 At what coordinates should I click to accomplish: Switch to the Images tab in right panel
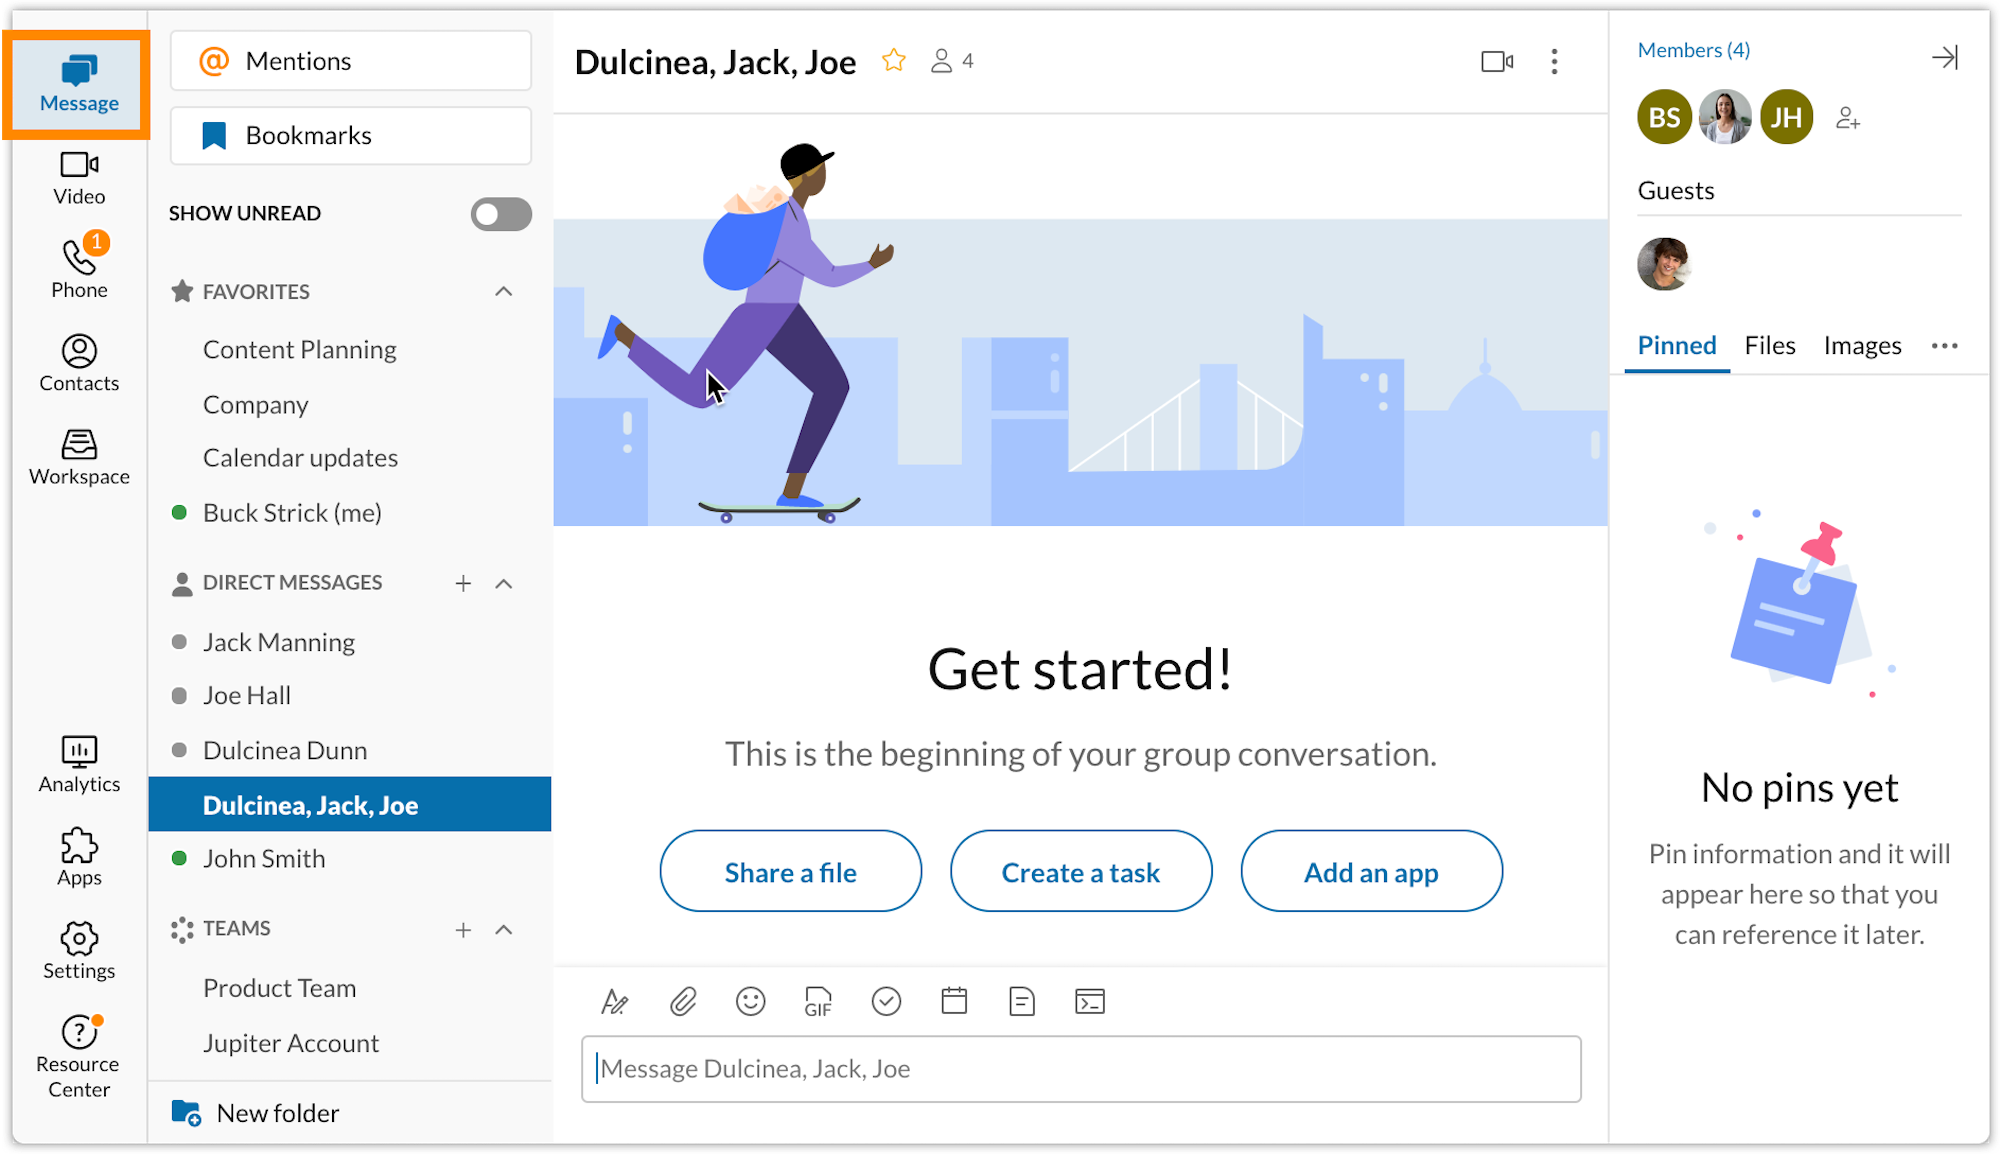pyautogui.click(x=1861, y=346)
